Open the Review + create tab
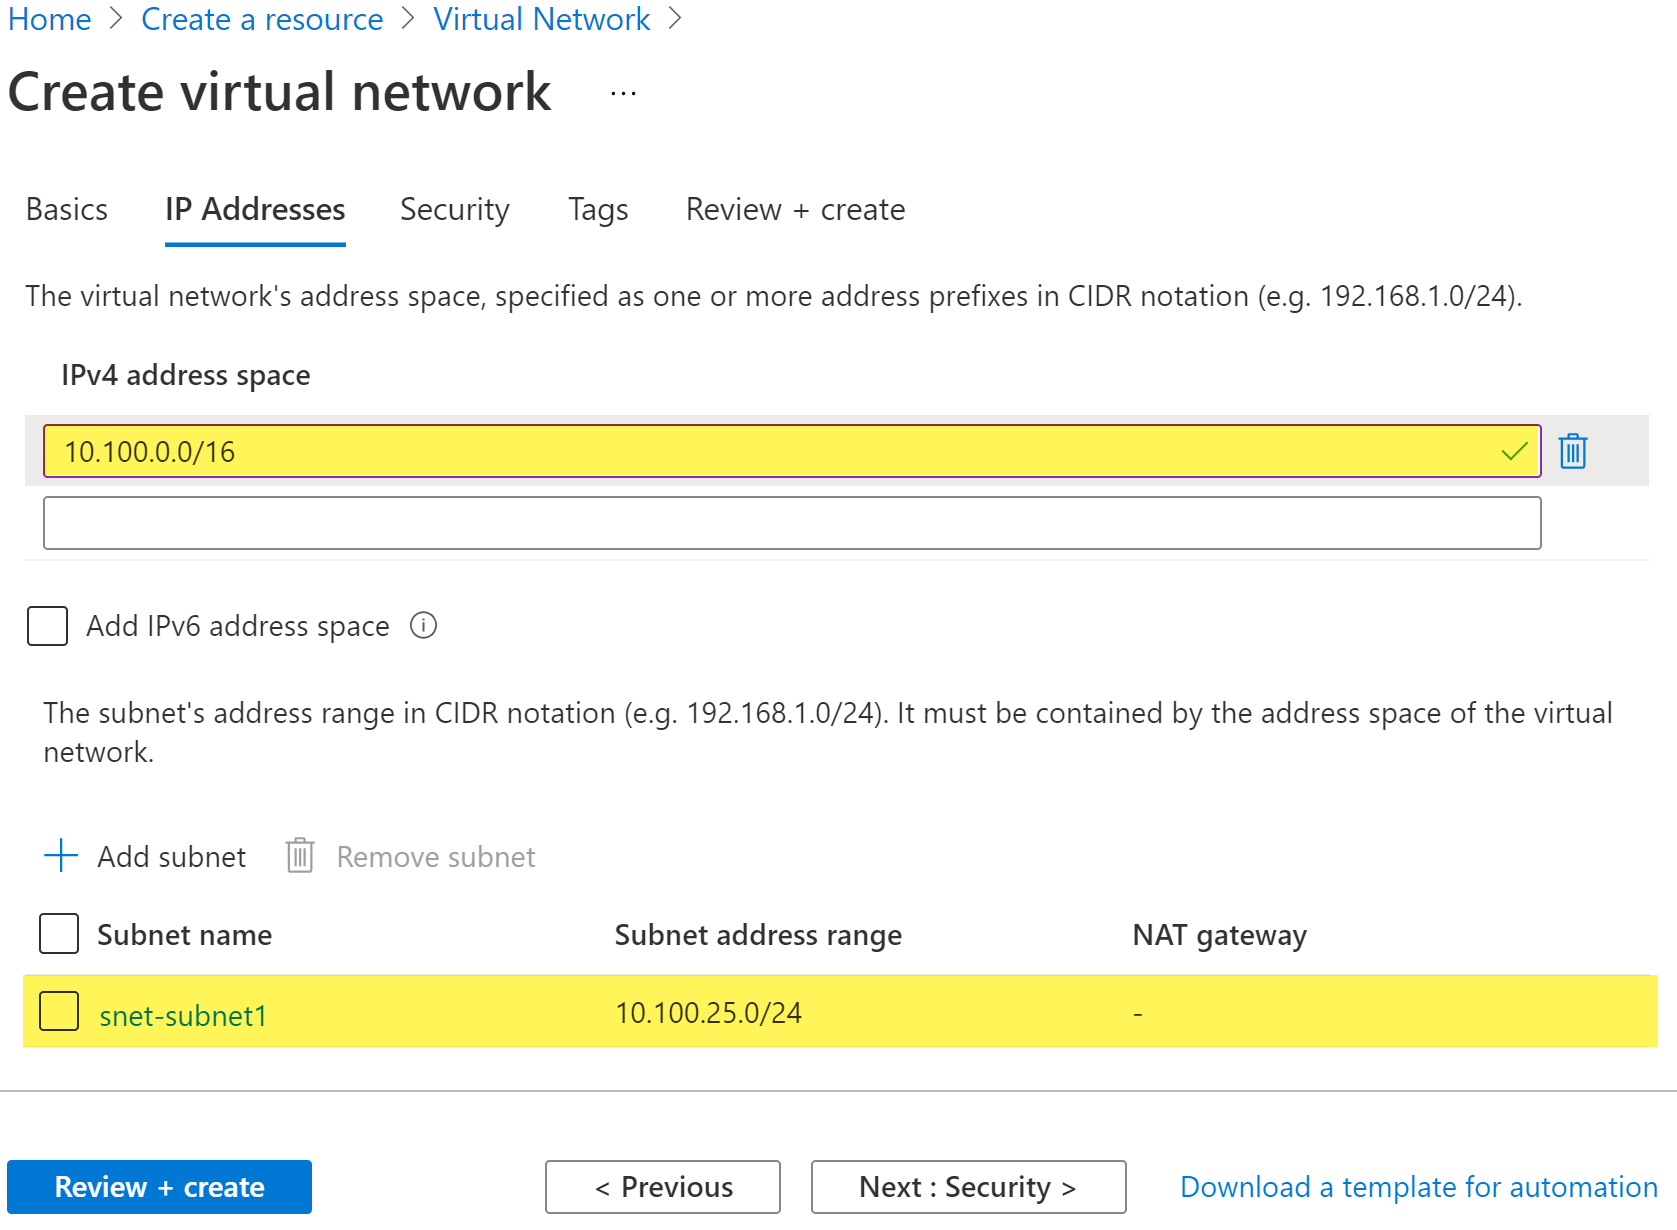 795,210
